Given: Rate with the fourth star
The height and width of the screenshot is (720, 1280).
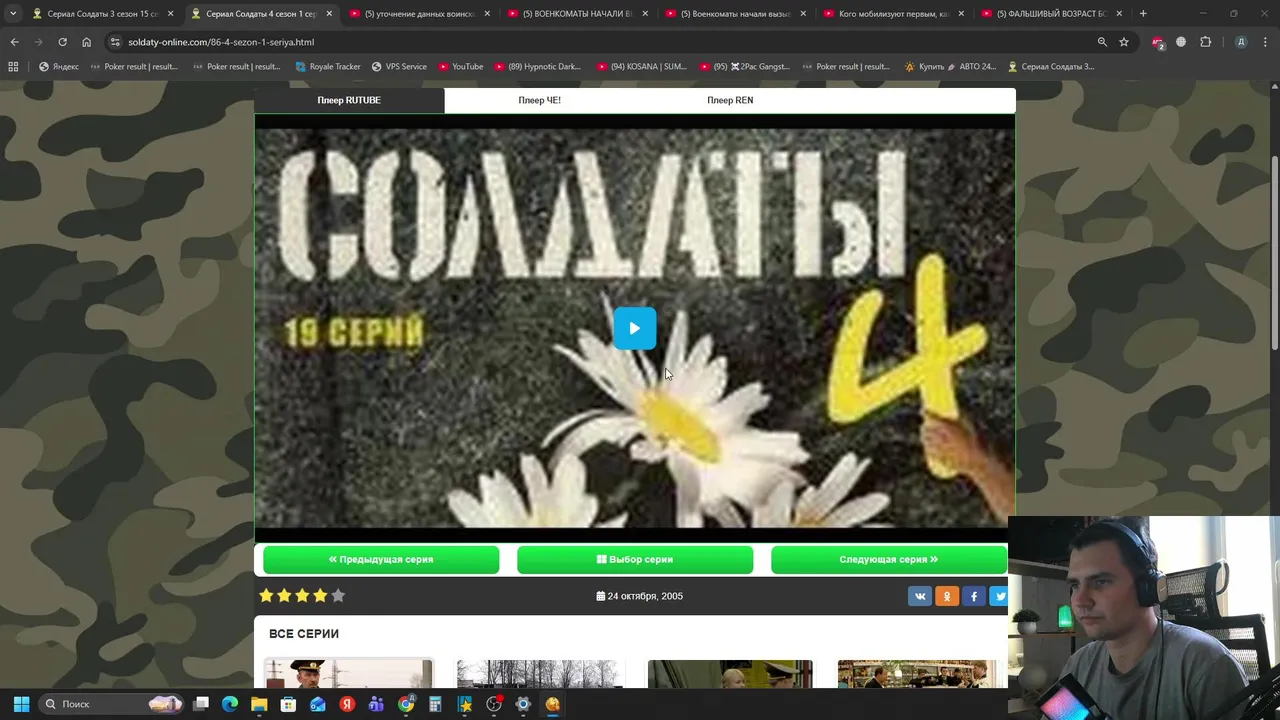Looking at the screenshot, I should coord(320,595).
